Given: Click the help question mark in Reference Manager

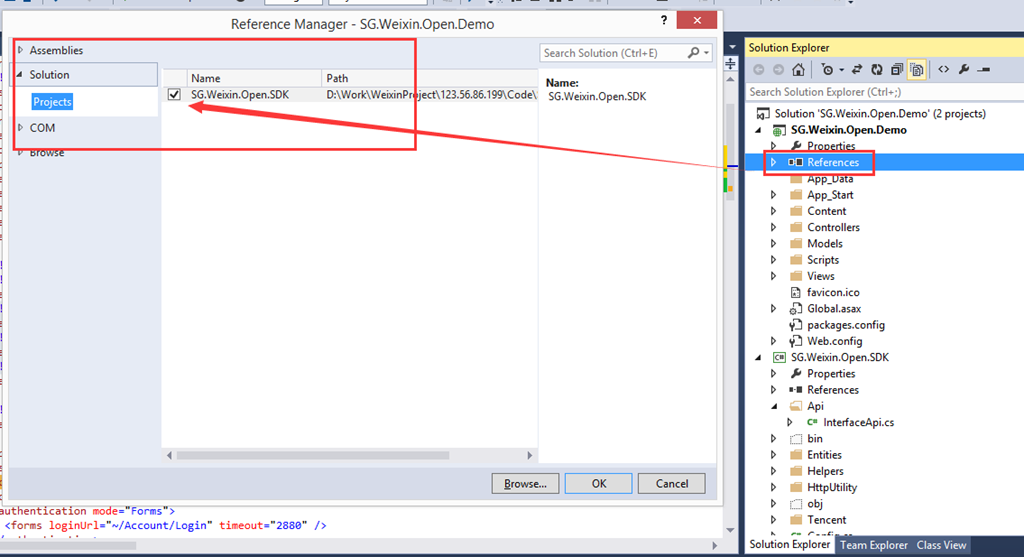Looking at the screenshot, I should [x=664, y=20].
